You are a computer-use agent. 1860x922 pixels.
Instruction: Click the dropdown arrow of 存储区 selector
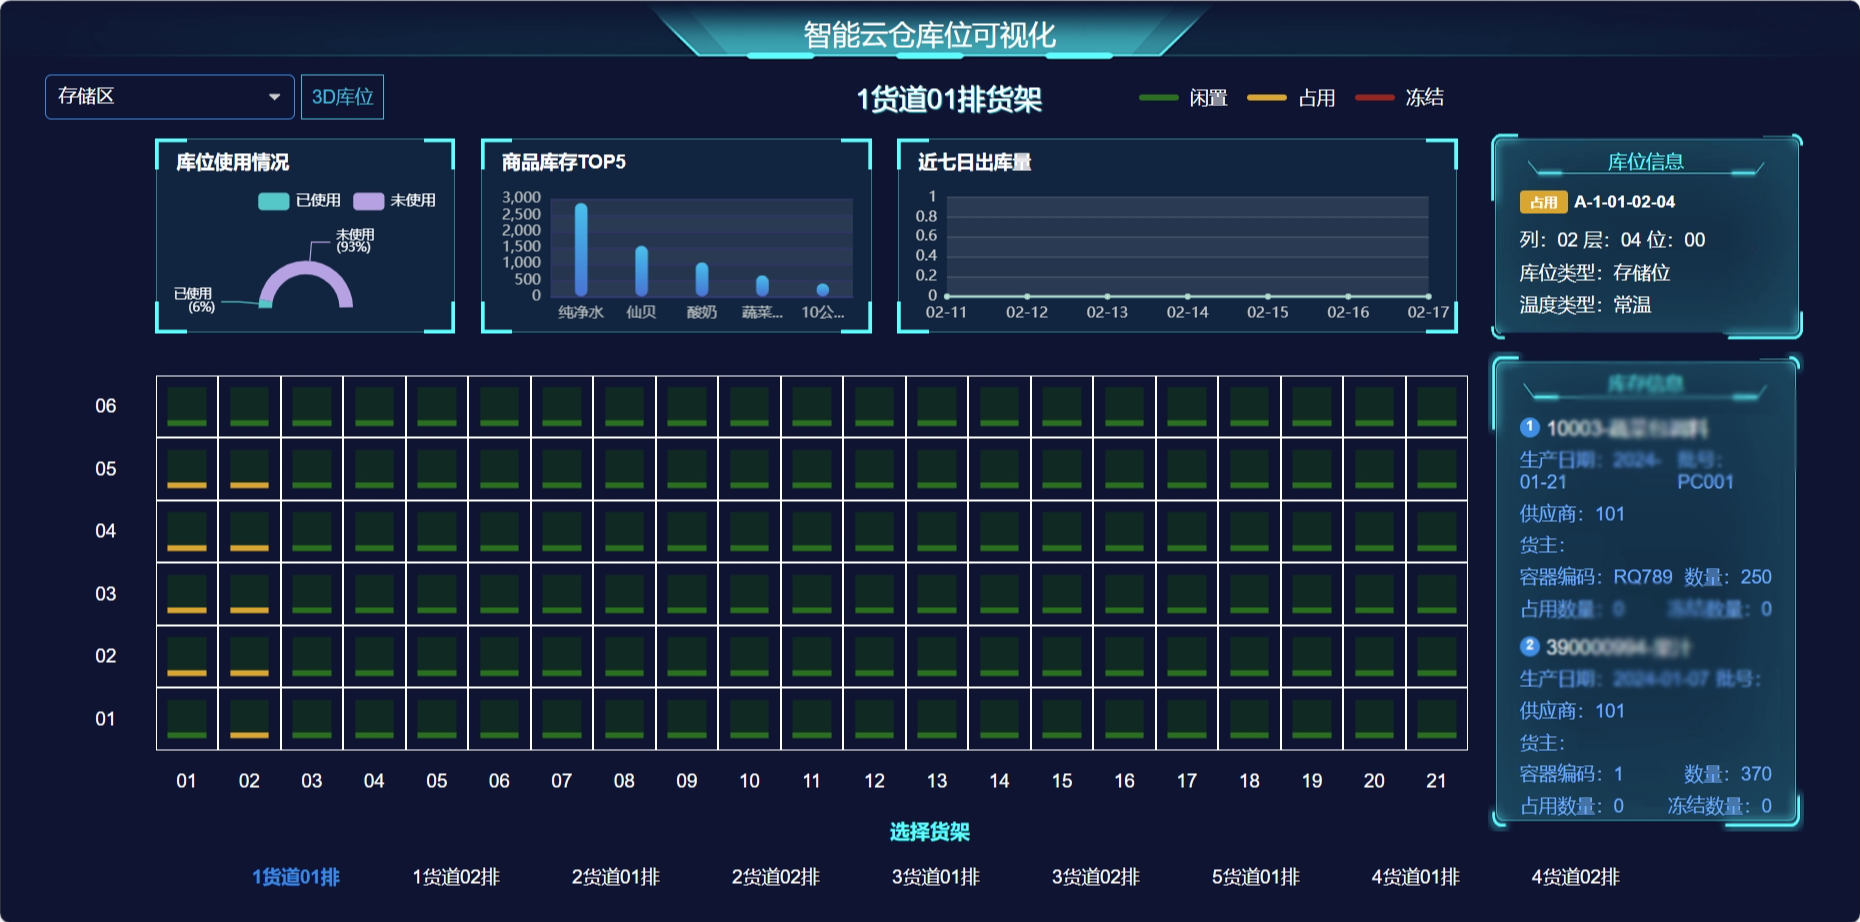(274, 97)
